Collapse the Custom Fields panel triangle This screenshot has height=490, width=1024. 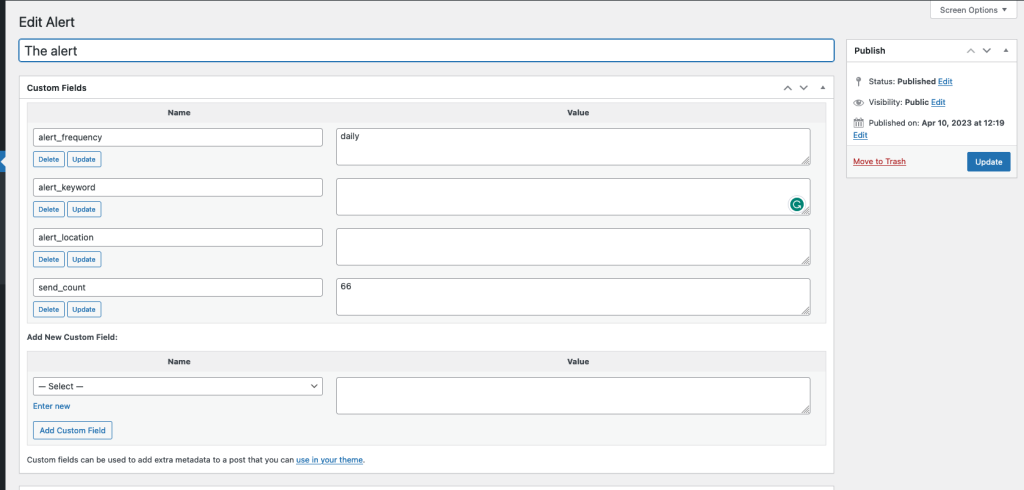[823, 88]
